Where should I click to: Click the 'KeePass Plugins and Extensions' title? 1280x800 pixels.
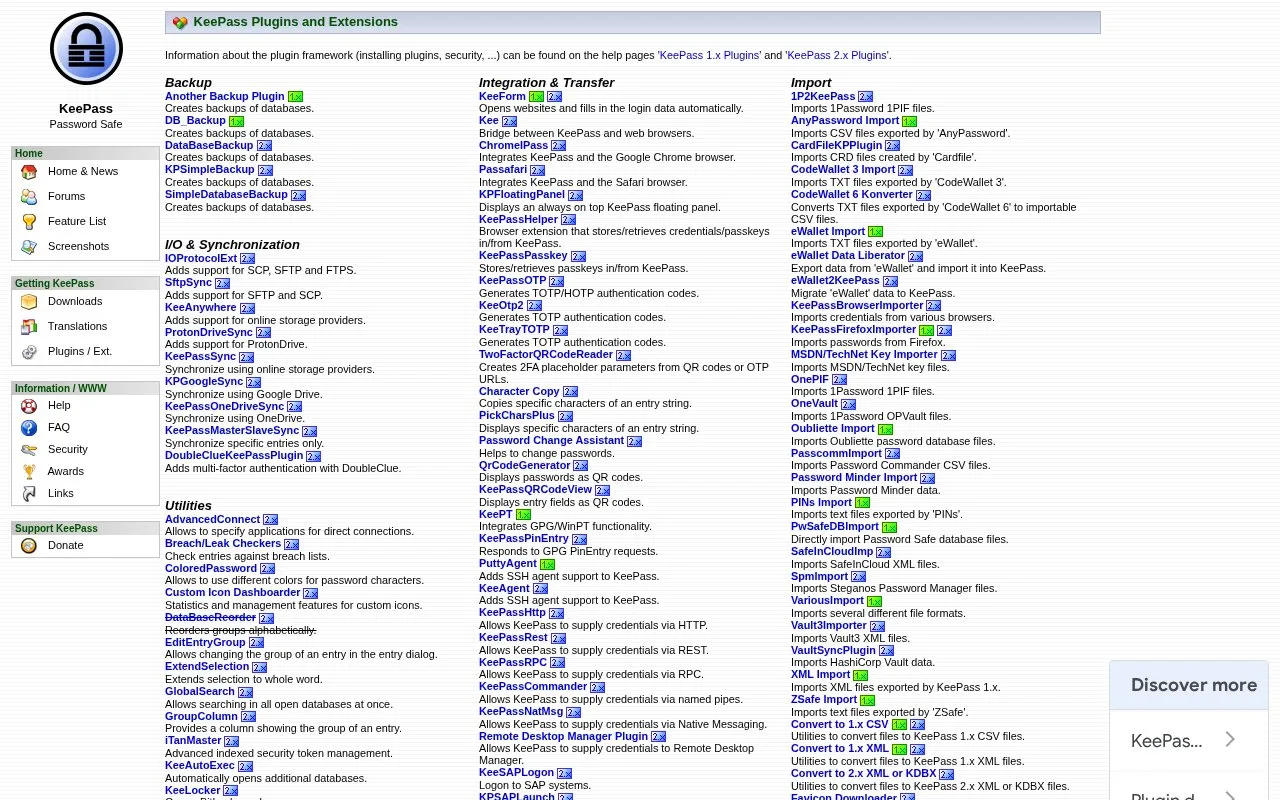pos(295,22)
